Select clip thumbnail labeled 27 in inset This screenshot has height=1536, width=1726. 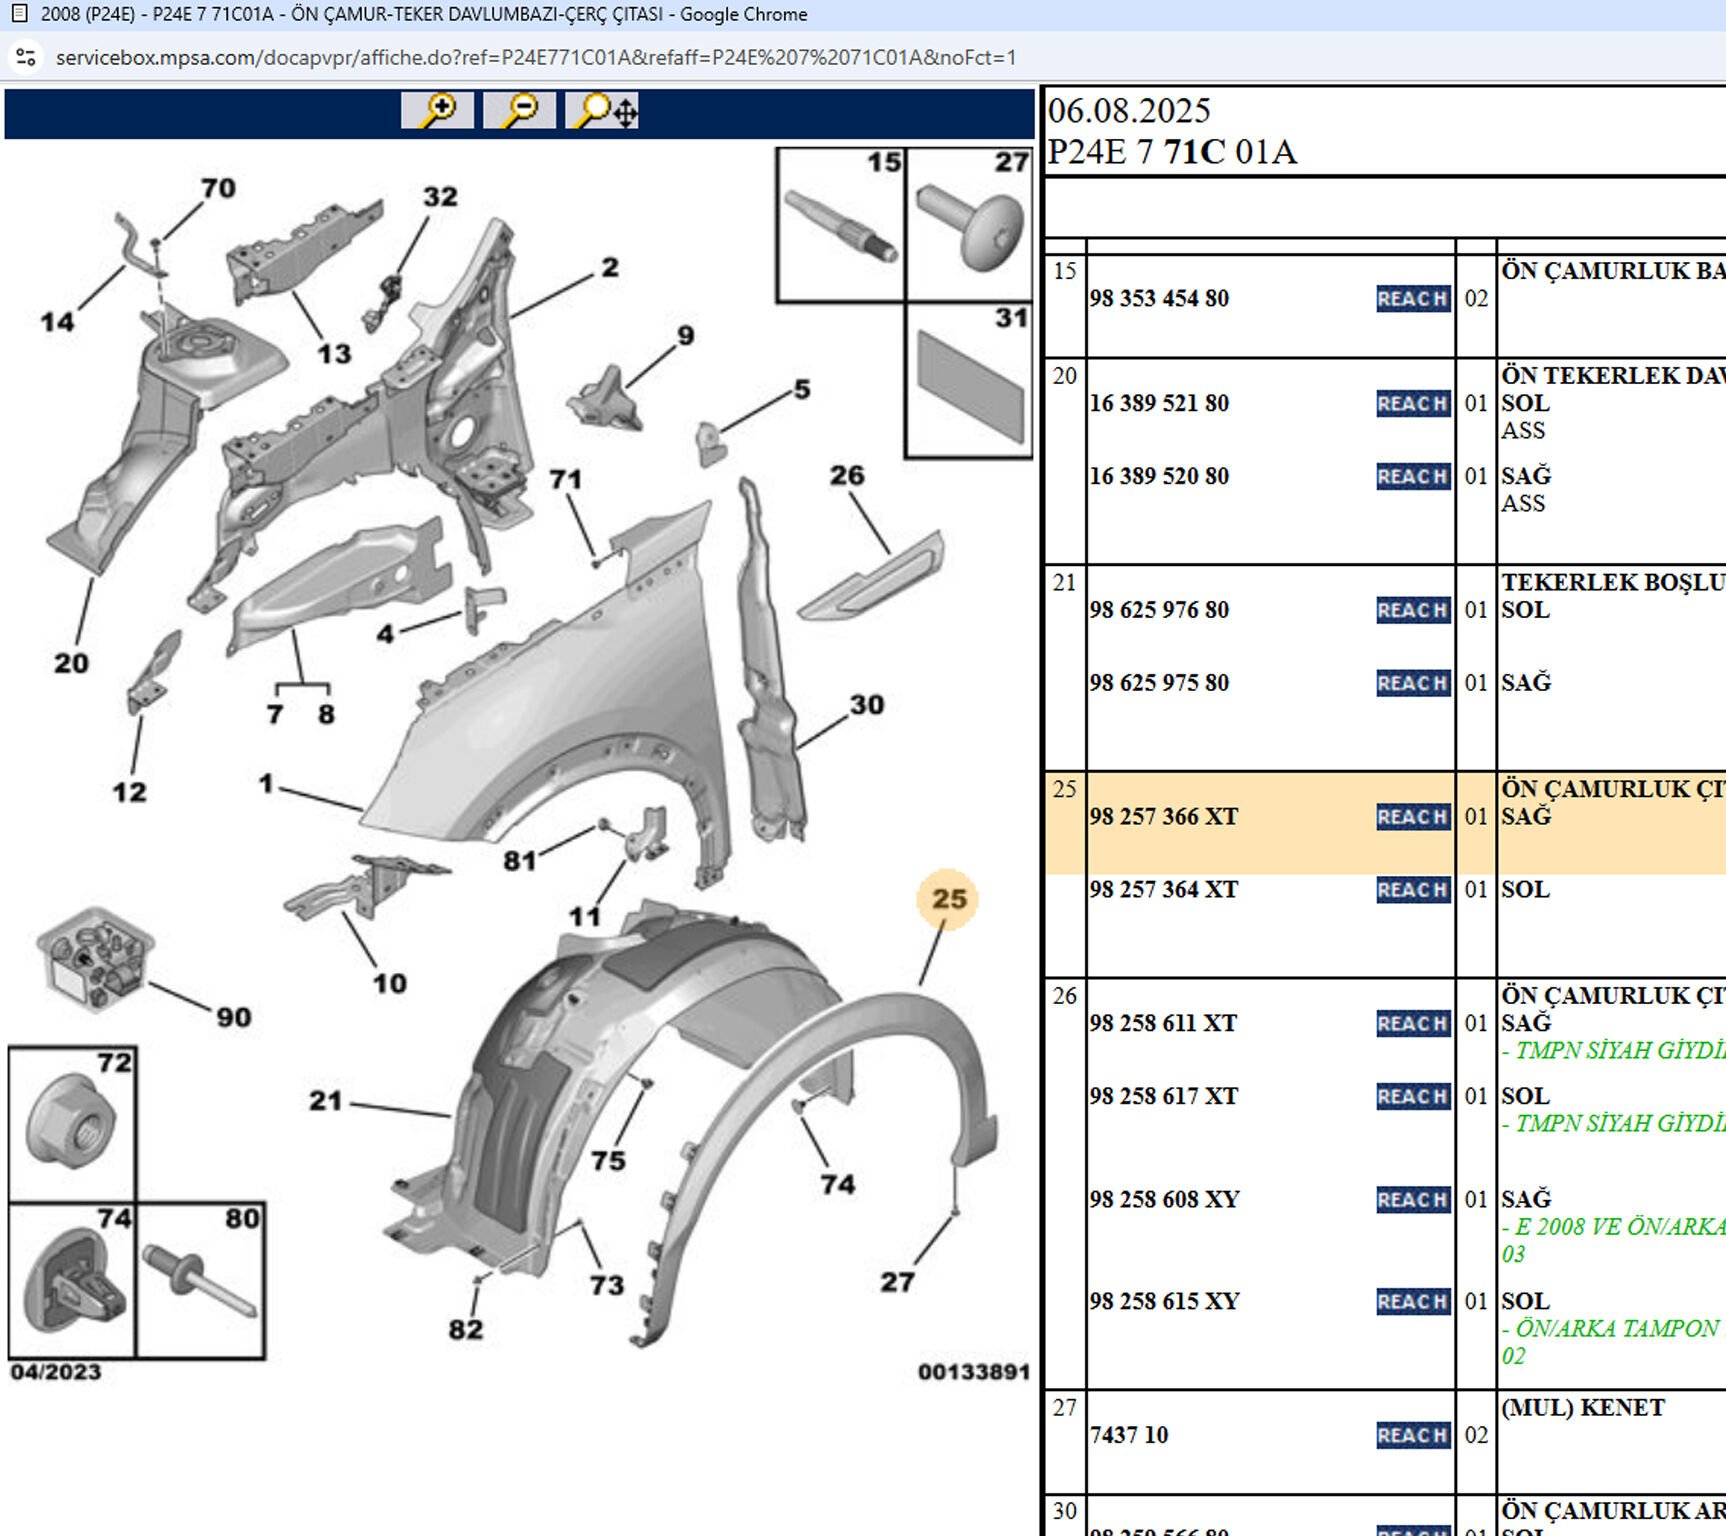970,225
